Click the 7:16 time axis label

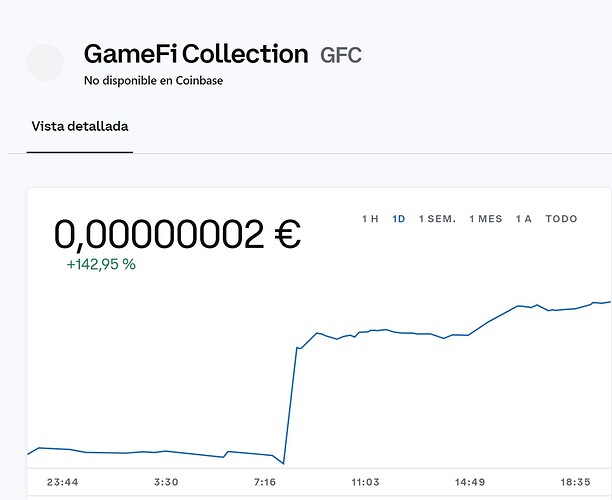pos(265,482)
